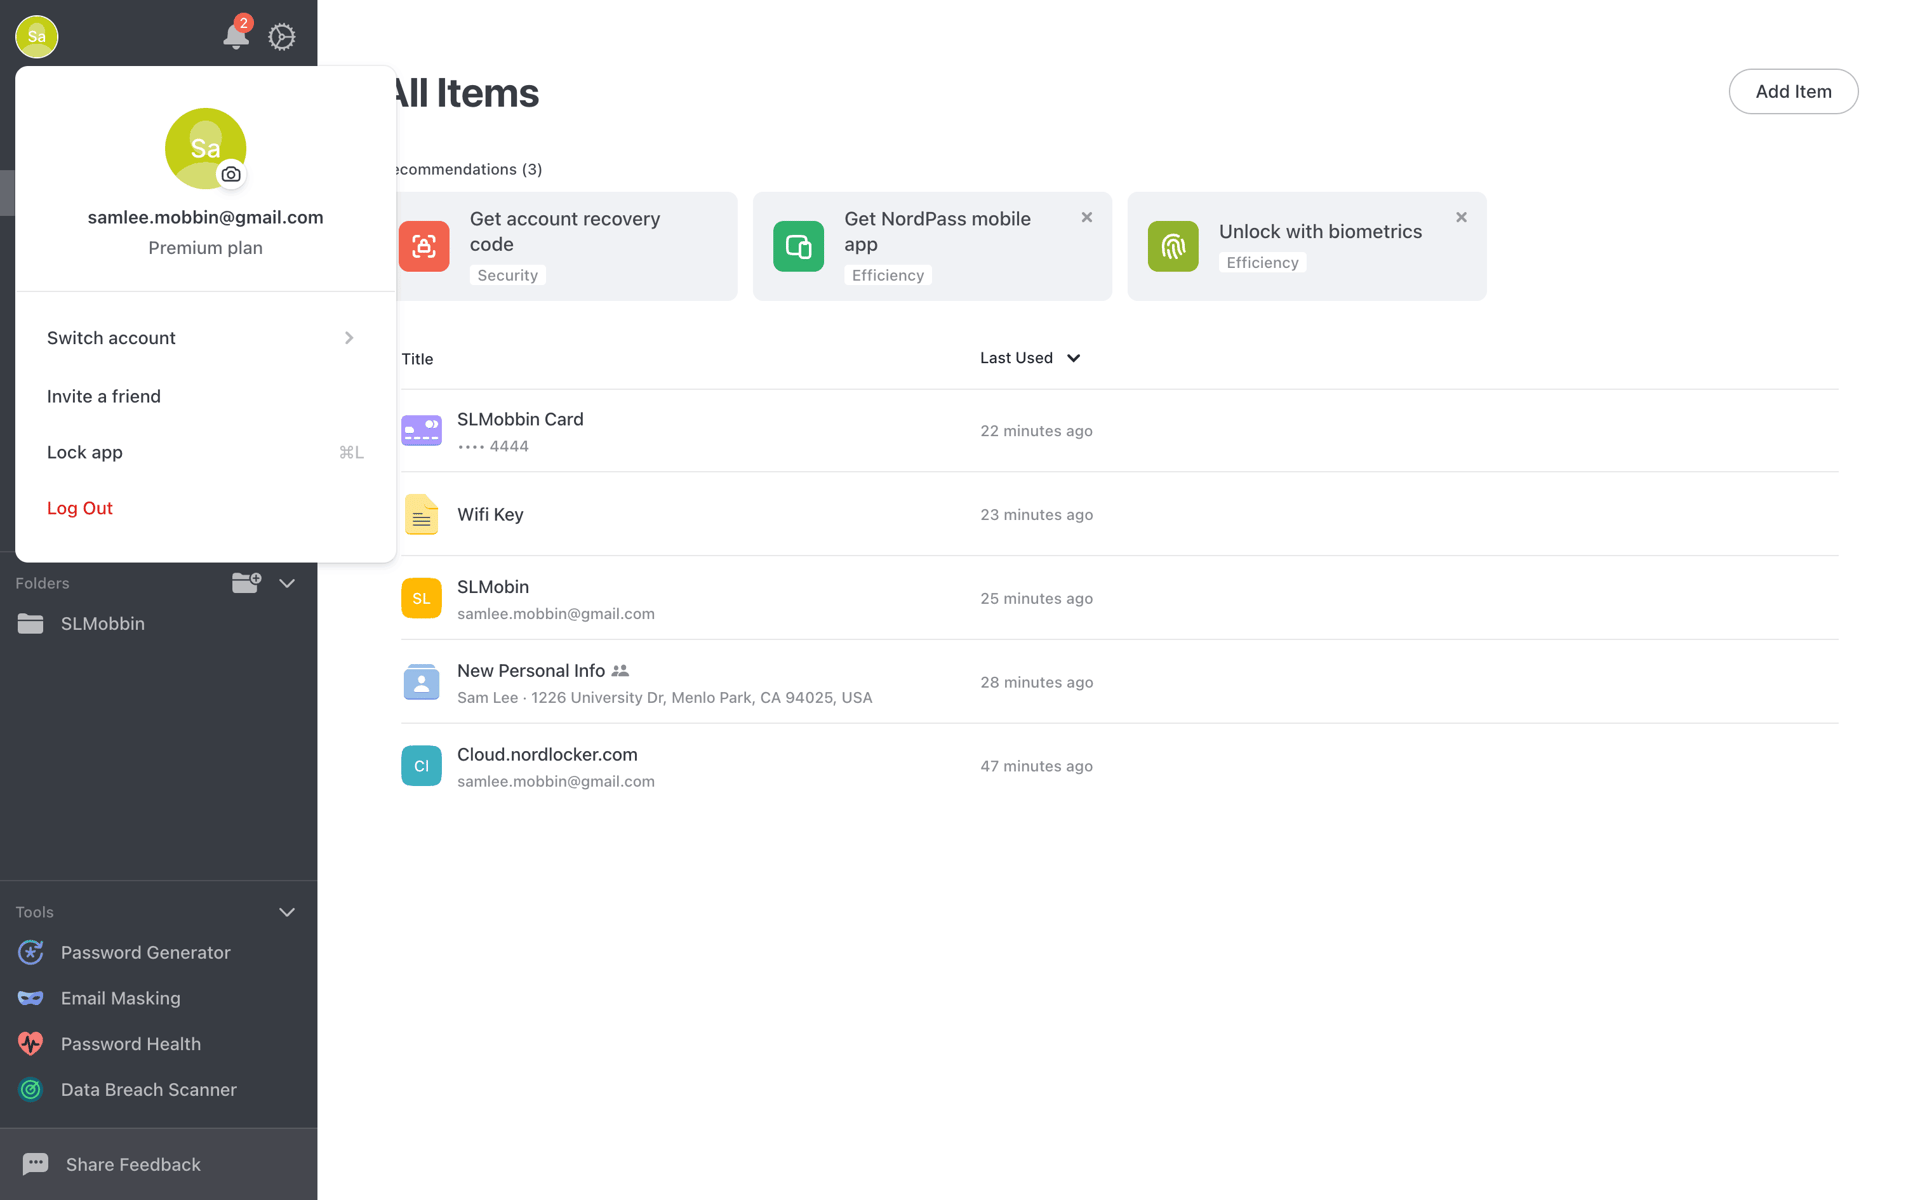Dismiss the Unlock with biometrics recommendation
The height and width of the screenshot is (1200, 1920).
1461,217
